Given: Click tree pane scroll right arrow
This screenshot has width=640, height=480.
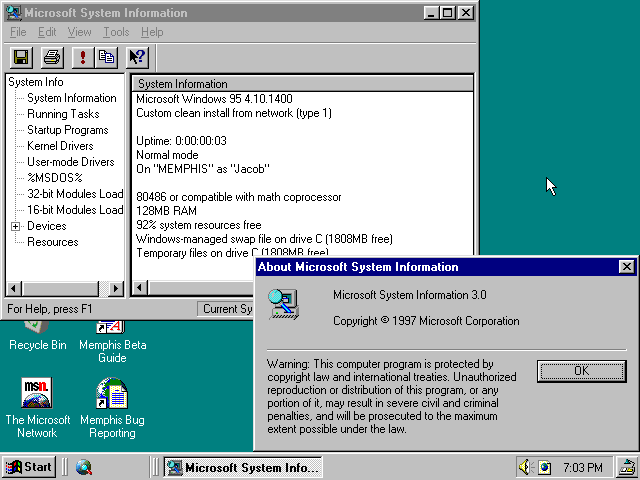Looking at the screenshot, I should (x=116, y=289).
